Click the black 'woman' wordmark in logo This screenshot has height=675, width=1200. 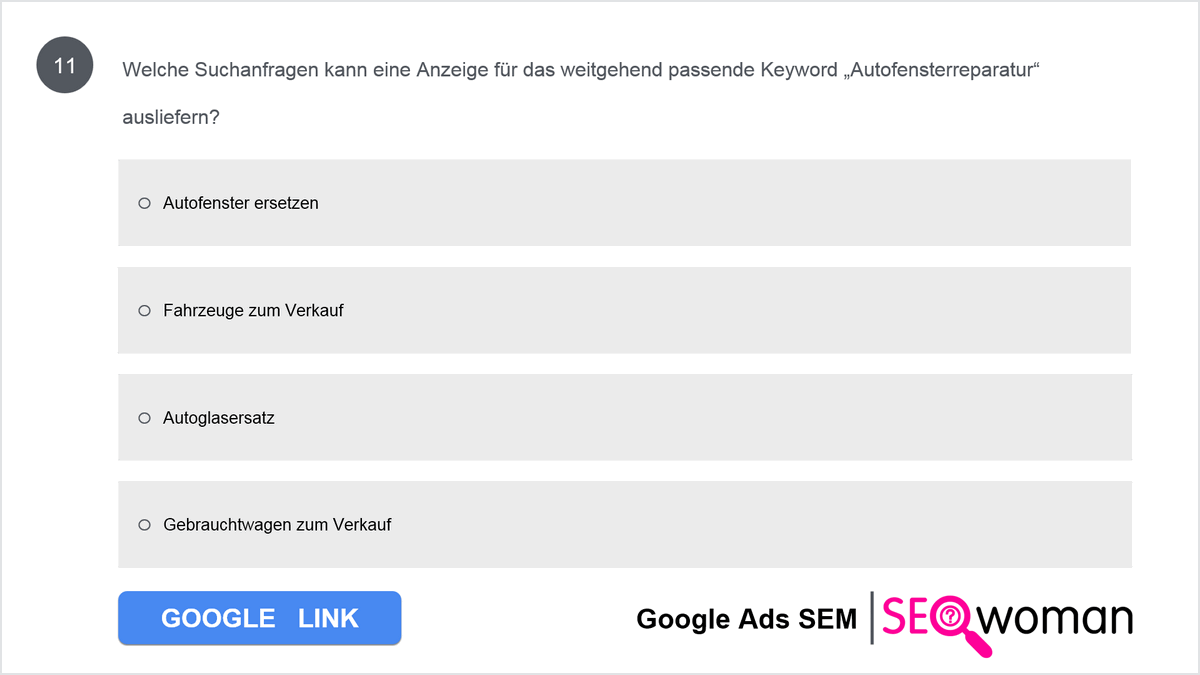click(1055, 619)
